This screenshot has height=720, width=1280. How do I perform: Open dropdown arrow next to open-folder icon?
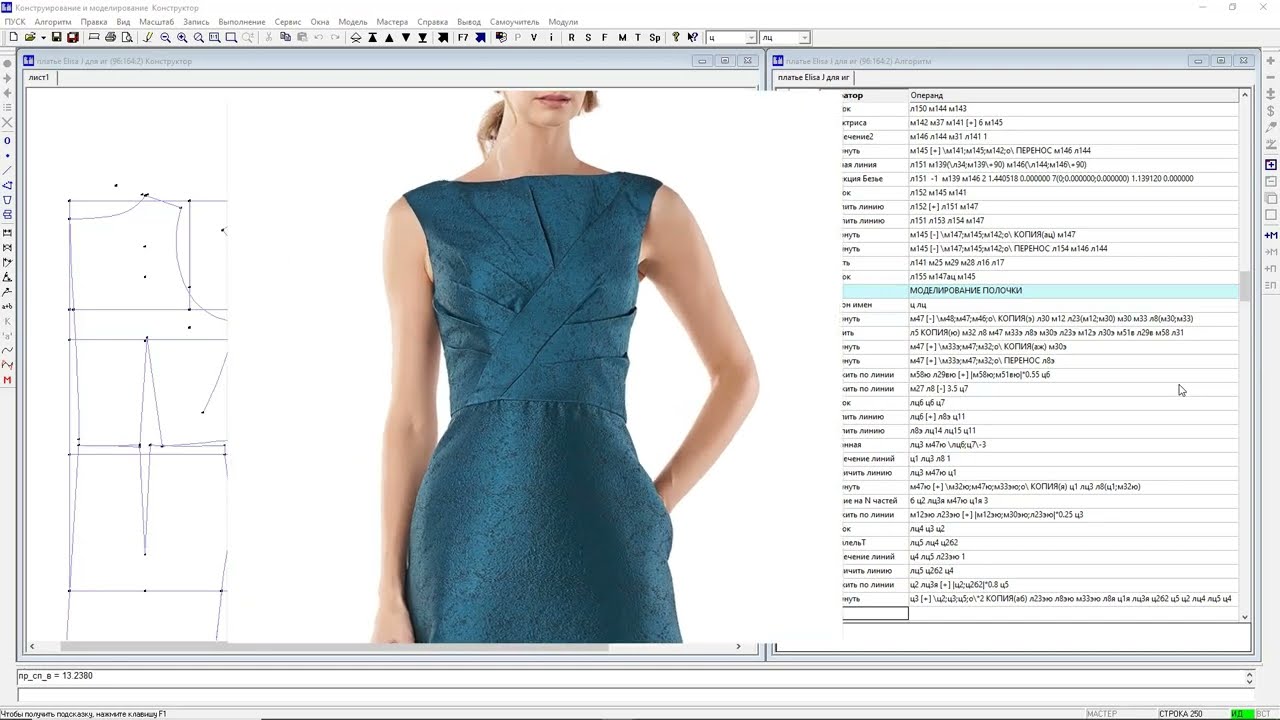pos(42,38)
